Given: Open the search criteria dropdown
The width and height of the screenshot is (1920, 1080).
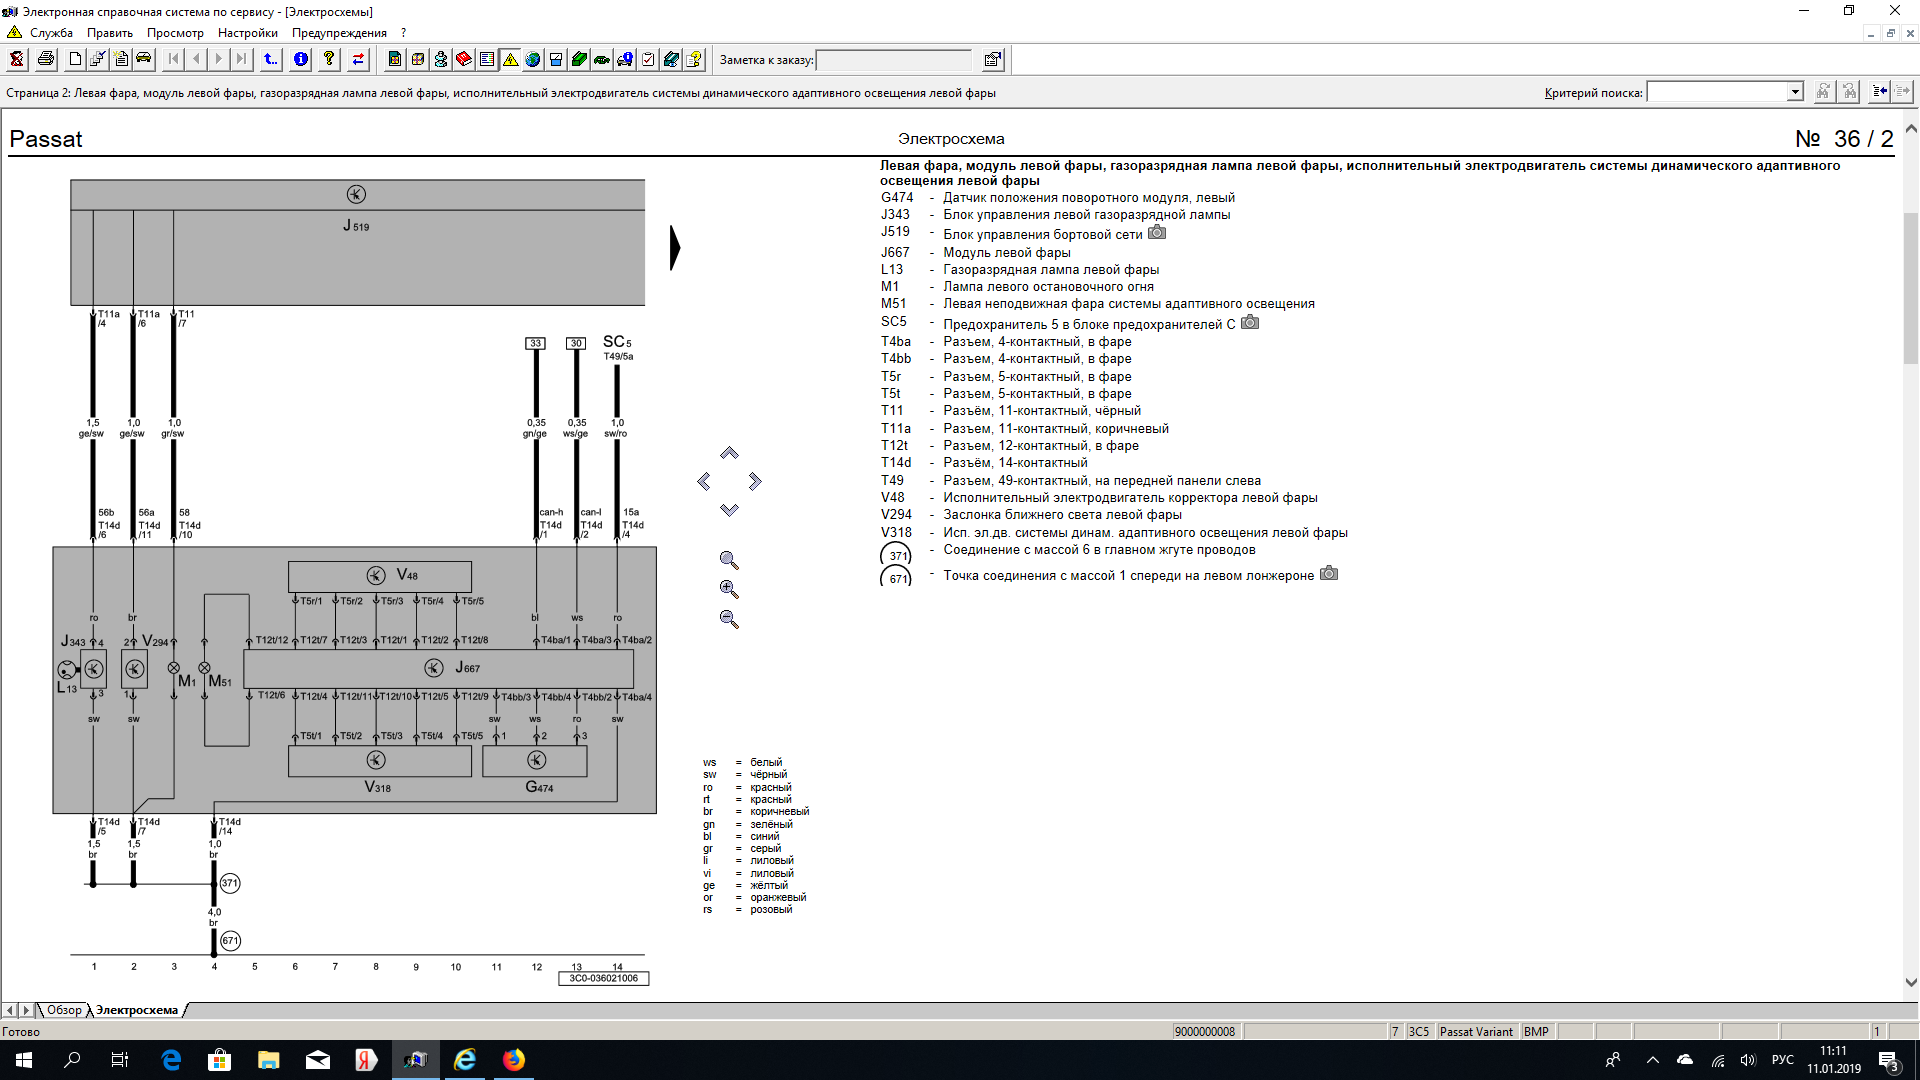Looking at the screenshot, I should pyautogui.click(x=1795, y=93).
